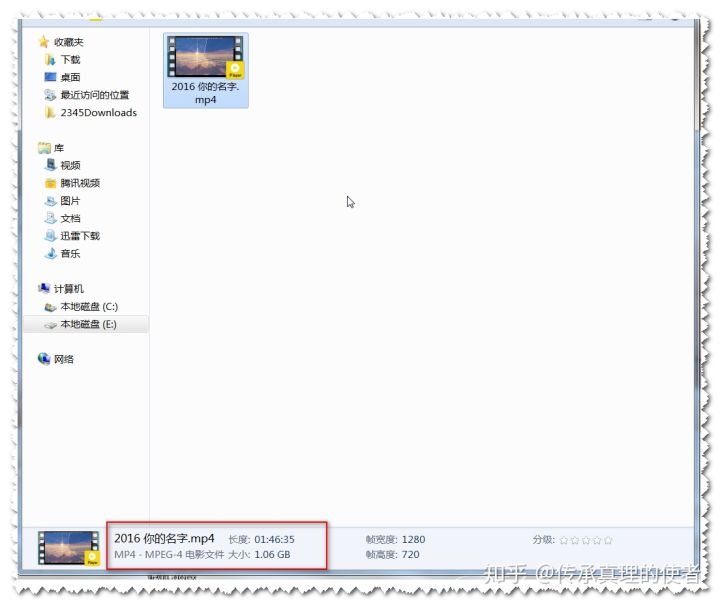This screenshot has width=720, height=605.
Task: Open the 2345Downloads folder icon
Action: [50, 112]
